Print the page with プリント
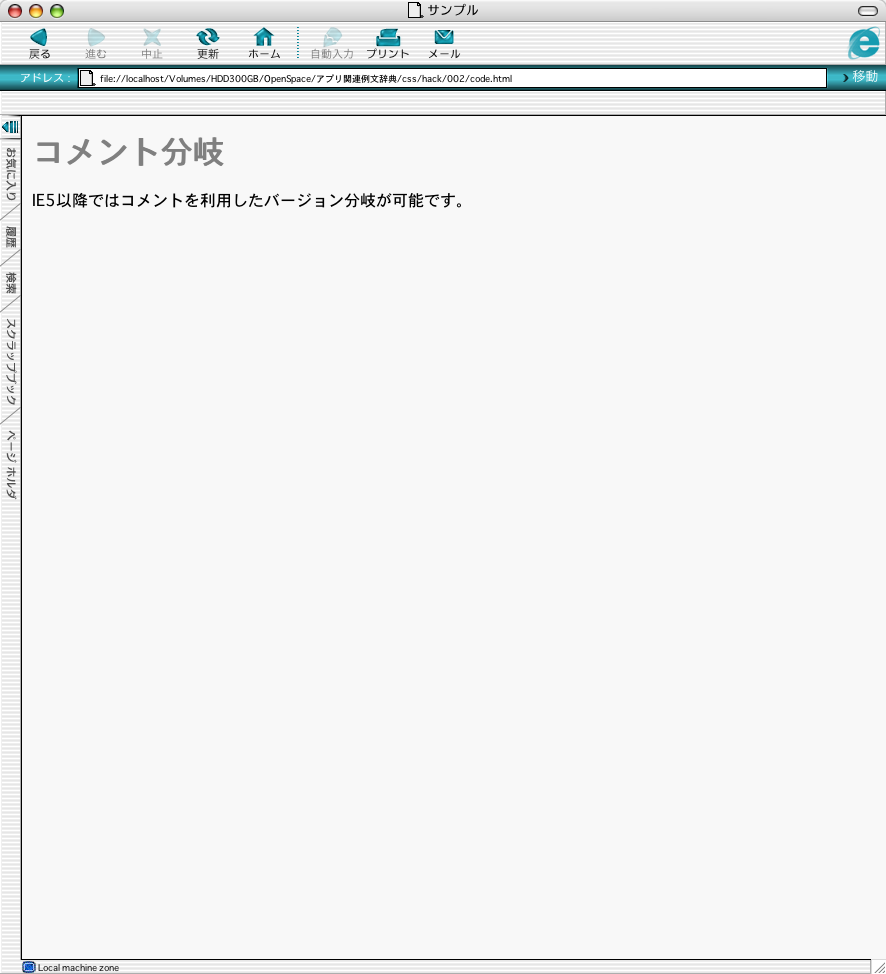The image size is (886, 974). tap(388, 43)
